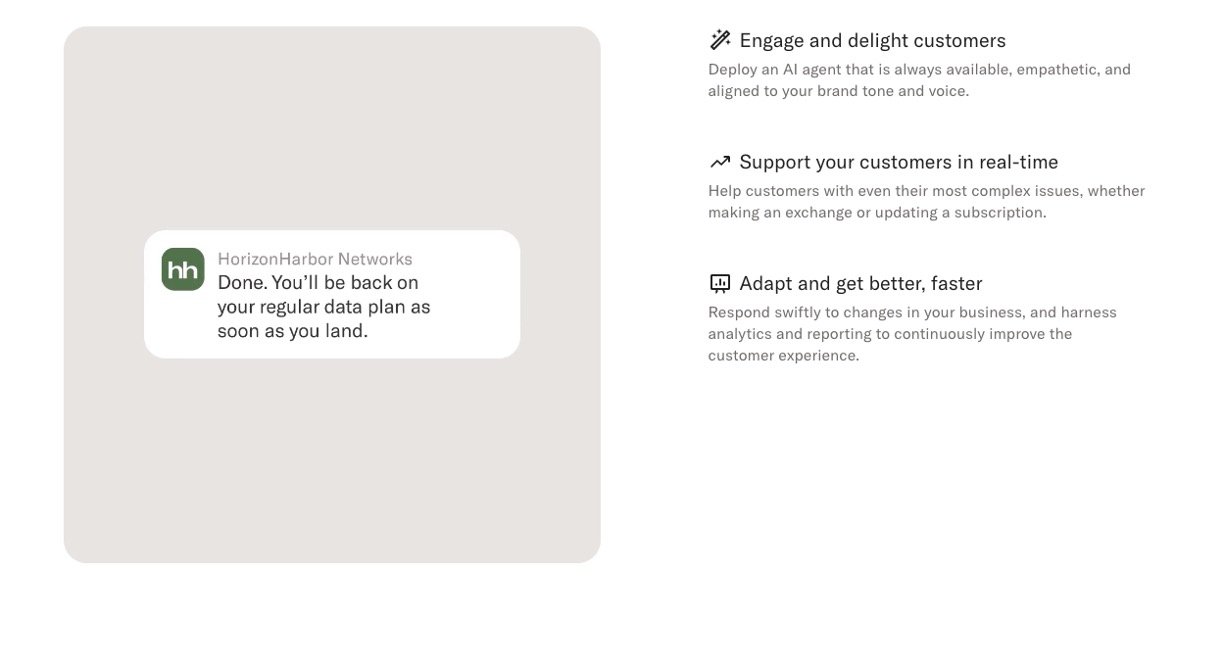Click the trending arrow icon beside Support
This screenshot has height=670, width=1224.
click(720, 162)
